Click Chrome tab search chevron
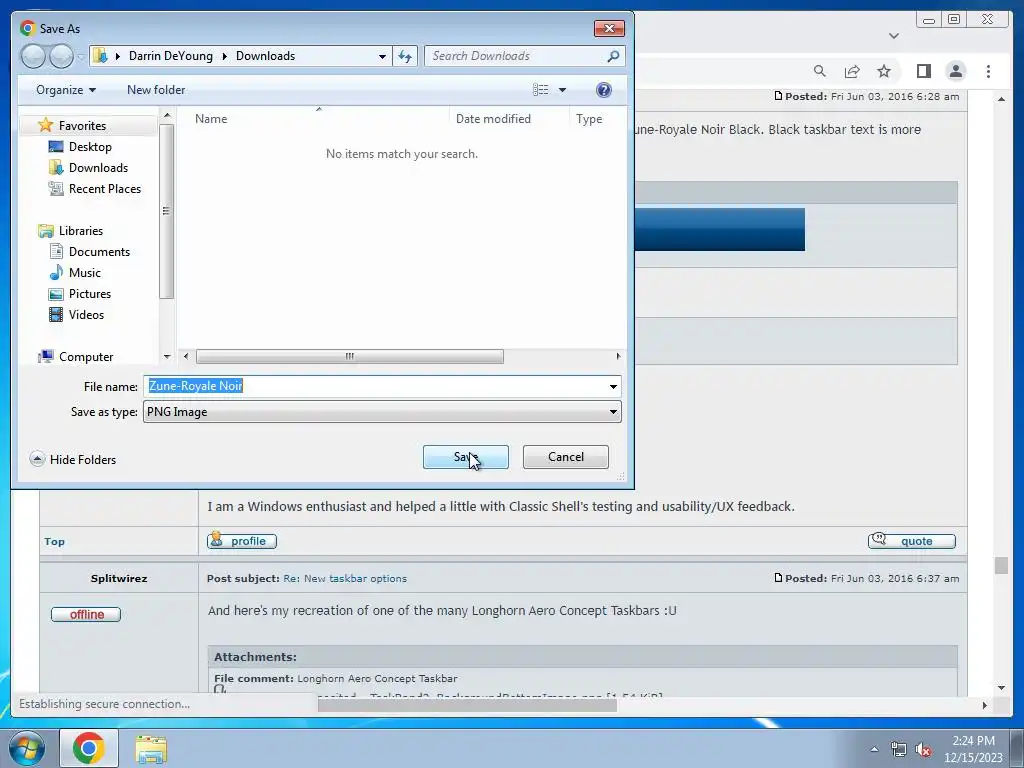Screen dimensions: 1024x768 [x=894, y=36]
